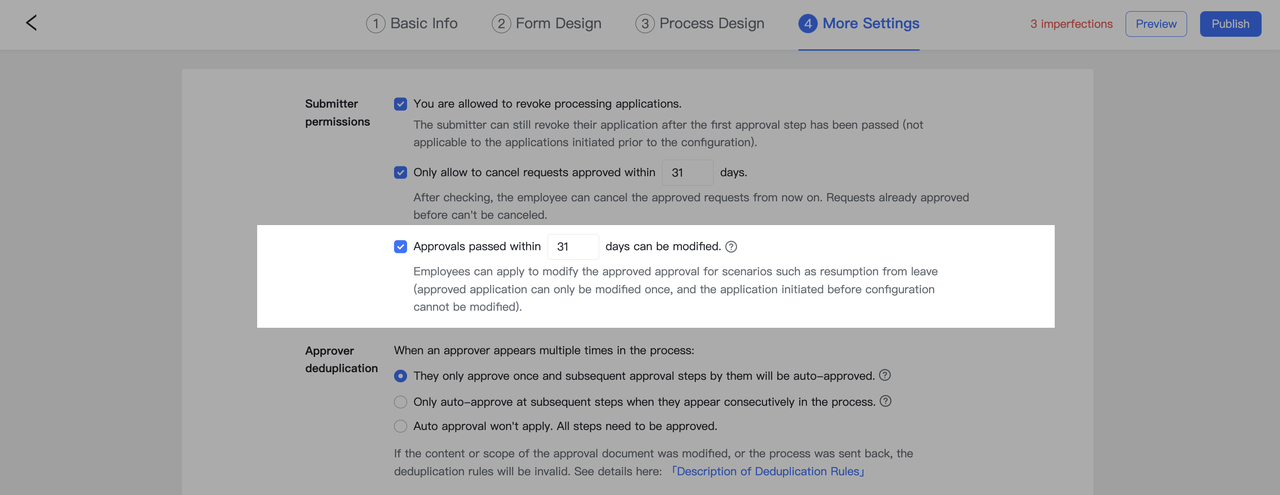Open the Form Design tab

(x=558, y=23)
